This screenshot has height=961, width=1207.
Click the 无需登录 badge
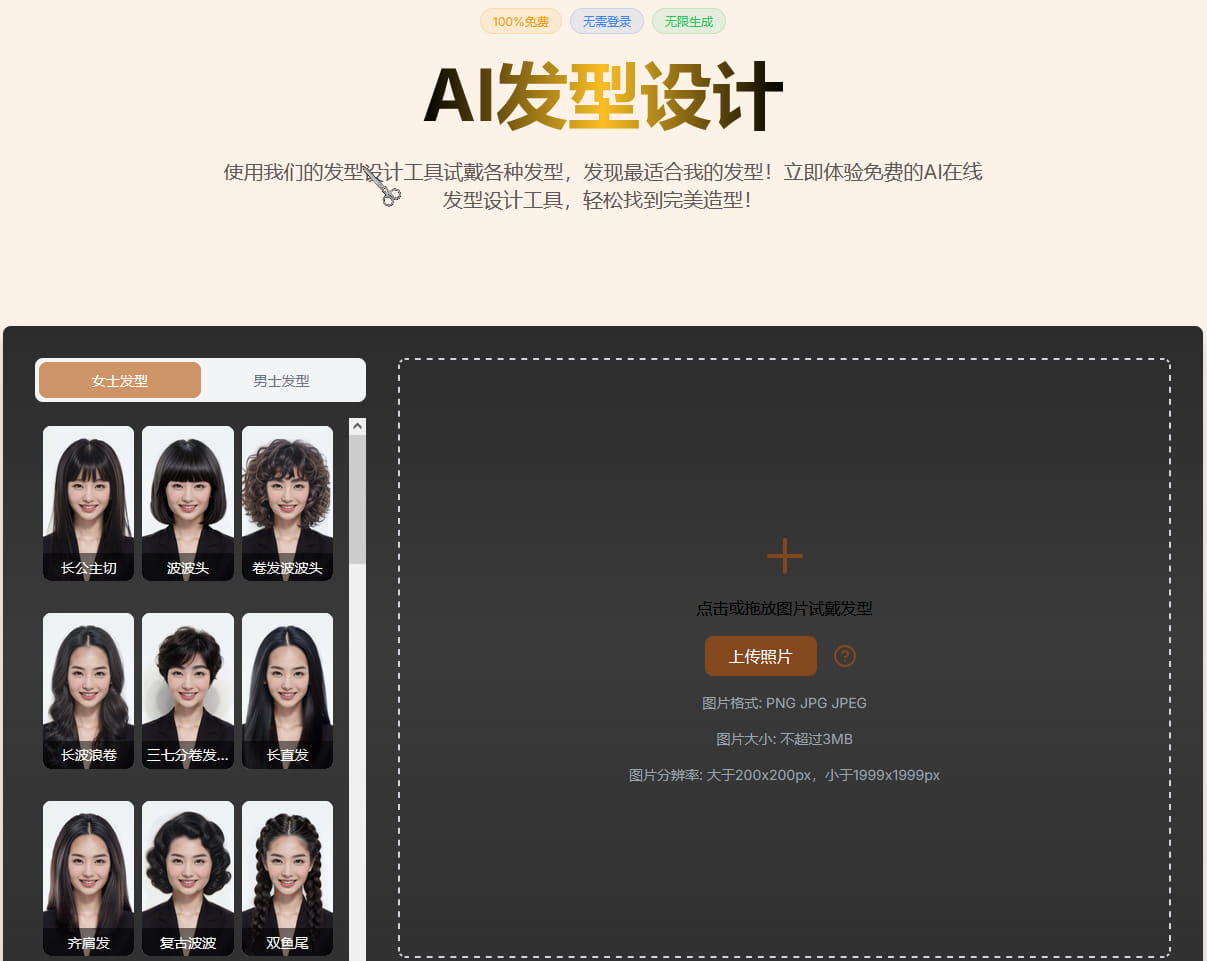(x=607, y=21)
